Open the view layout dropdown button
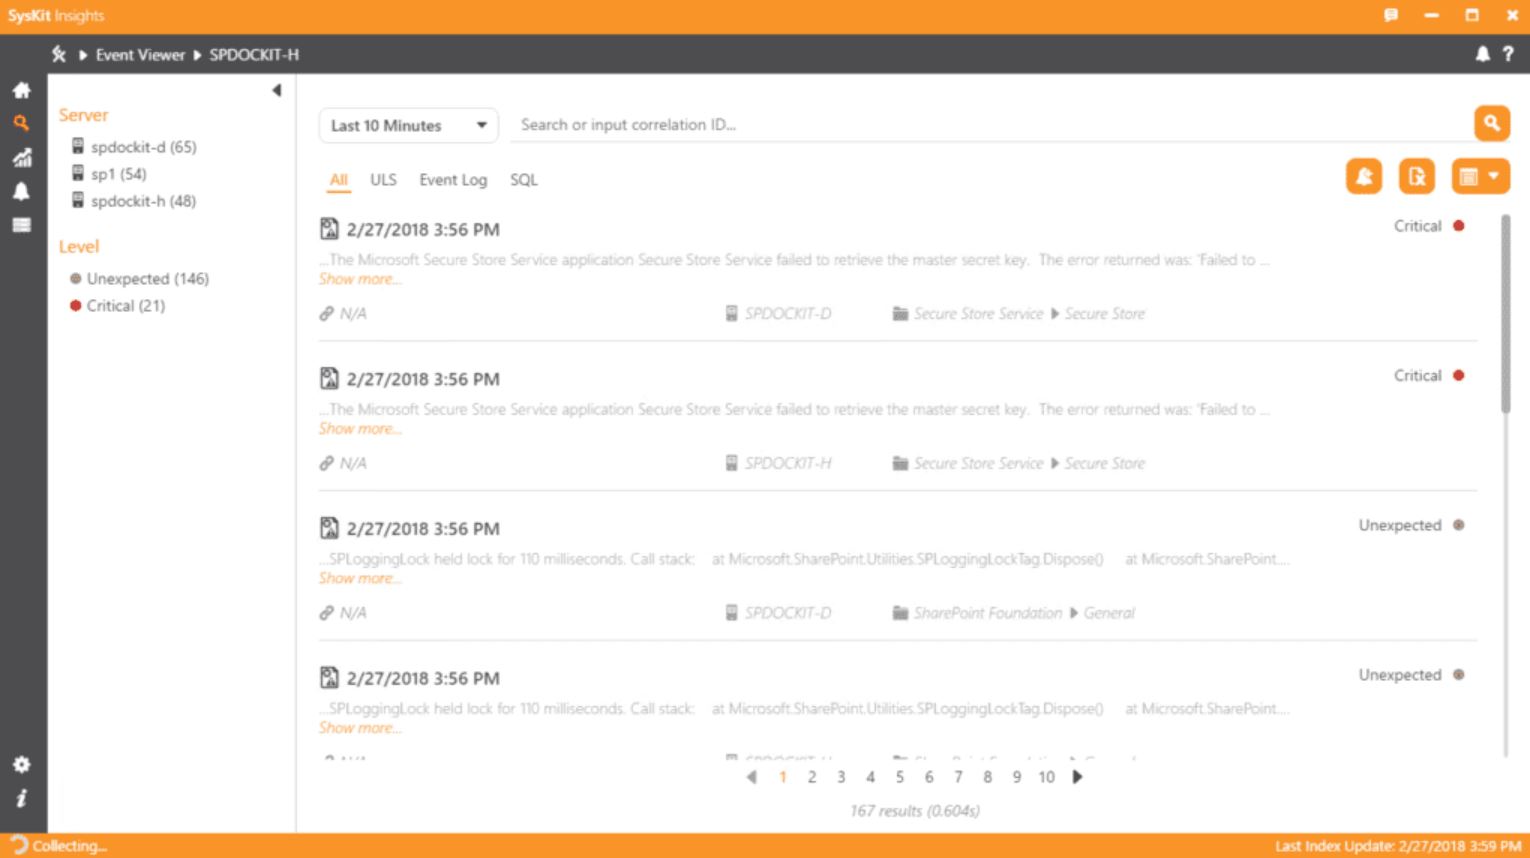The height and width of the screenshot is (858, 1530). tap(1480, 177)
